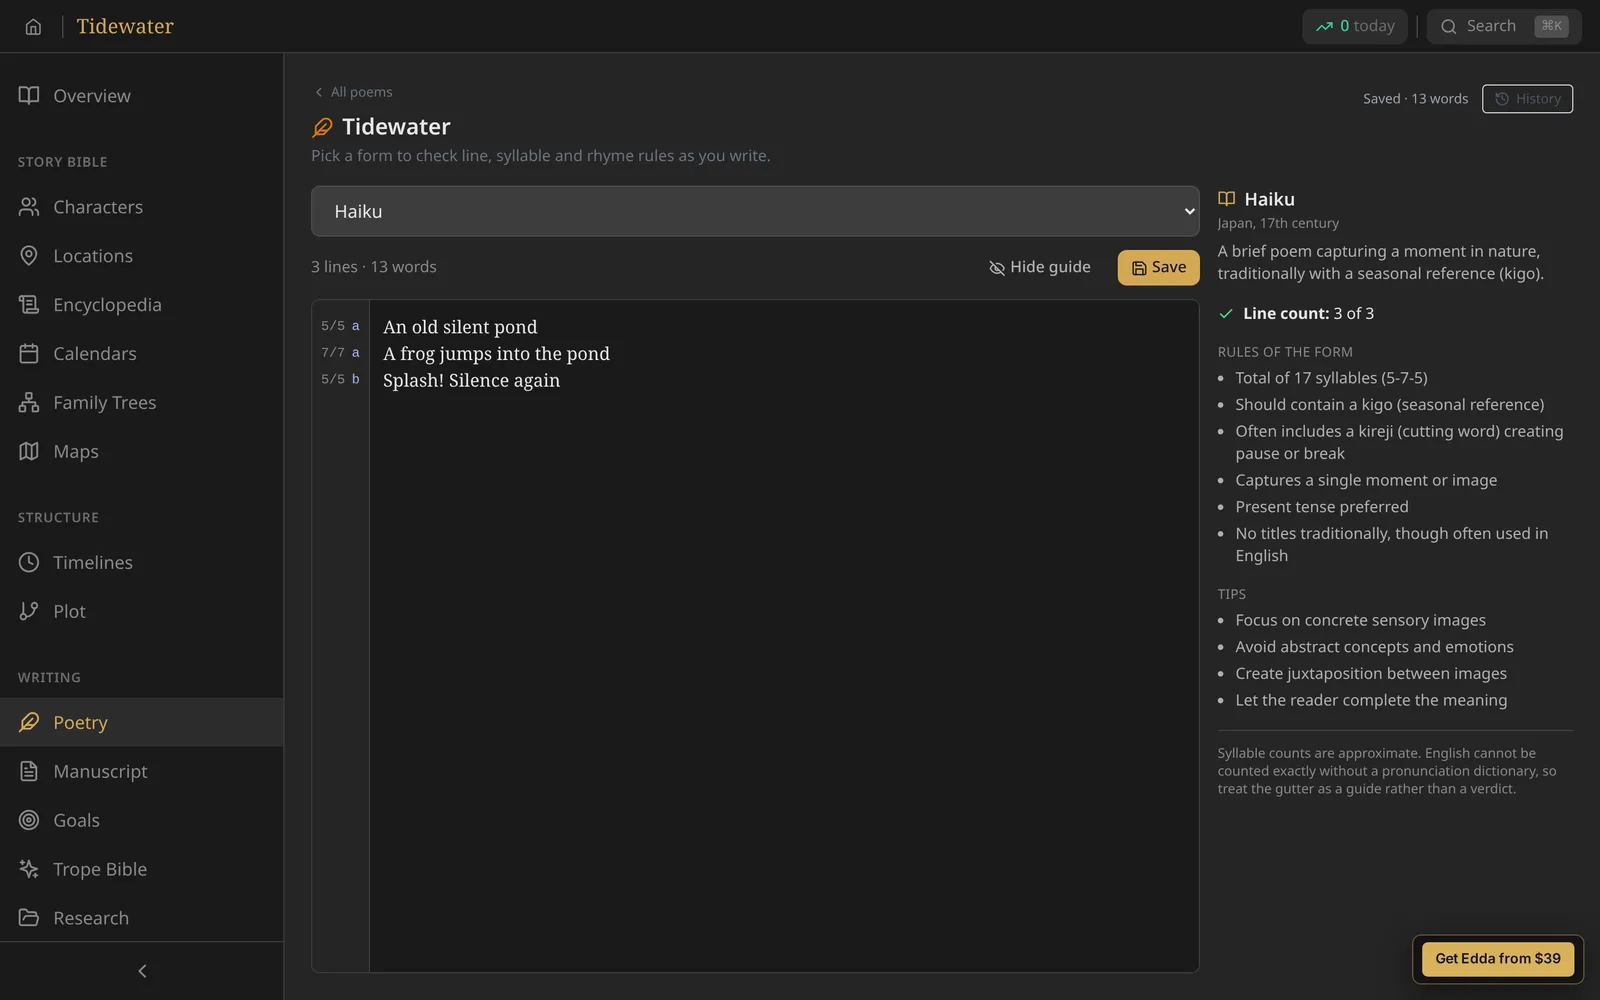Click in the poem editor at "Splash! Silence again"

tap(471, 381)
